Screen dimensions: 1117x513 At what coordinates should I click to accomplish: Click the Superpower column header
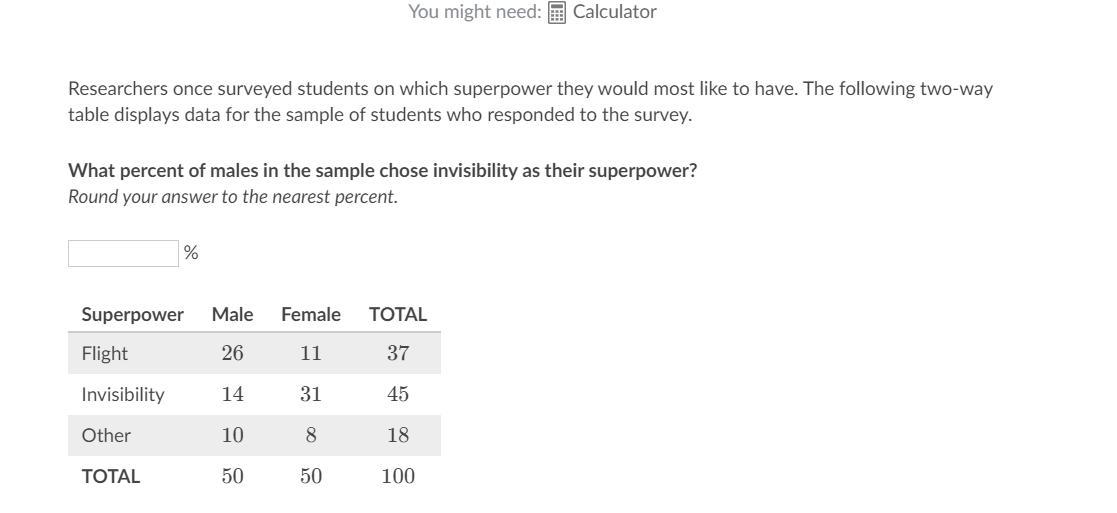pyautogui.click(x=132, y=314)
